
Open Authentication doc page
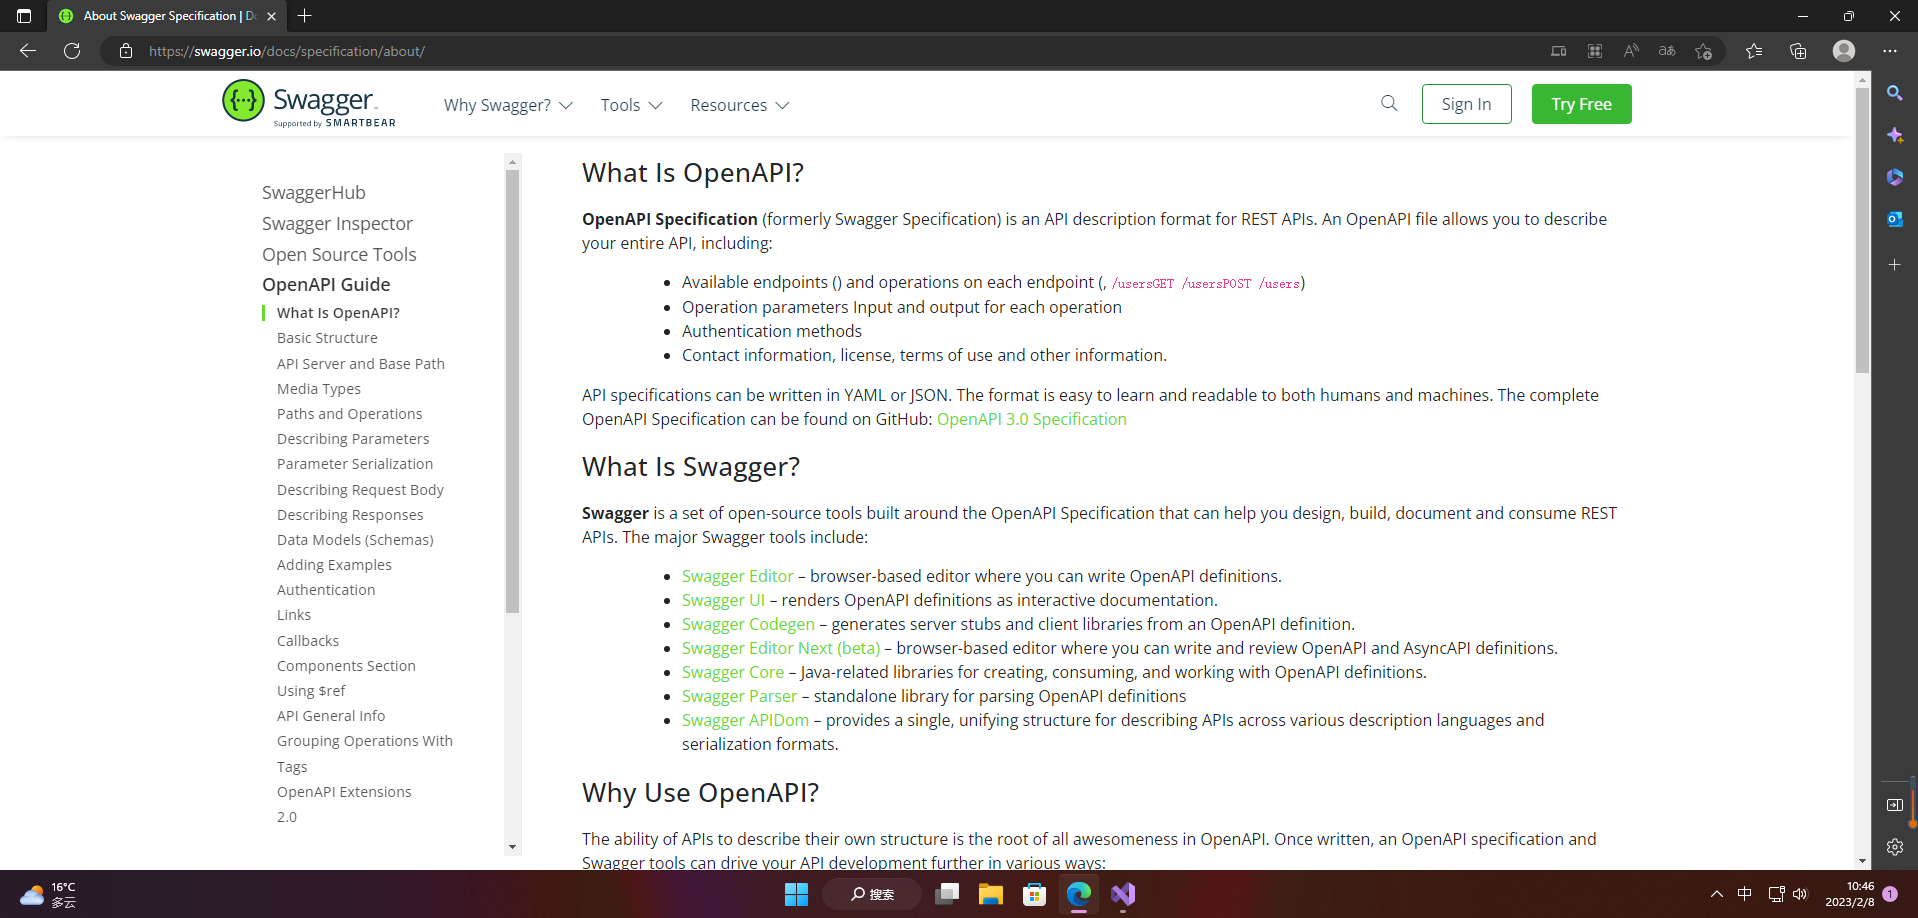[x=326, y=590]
